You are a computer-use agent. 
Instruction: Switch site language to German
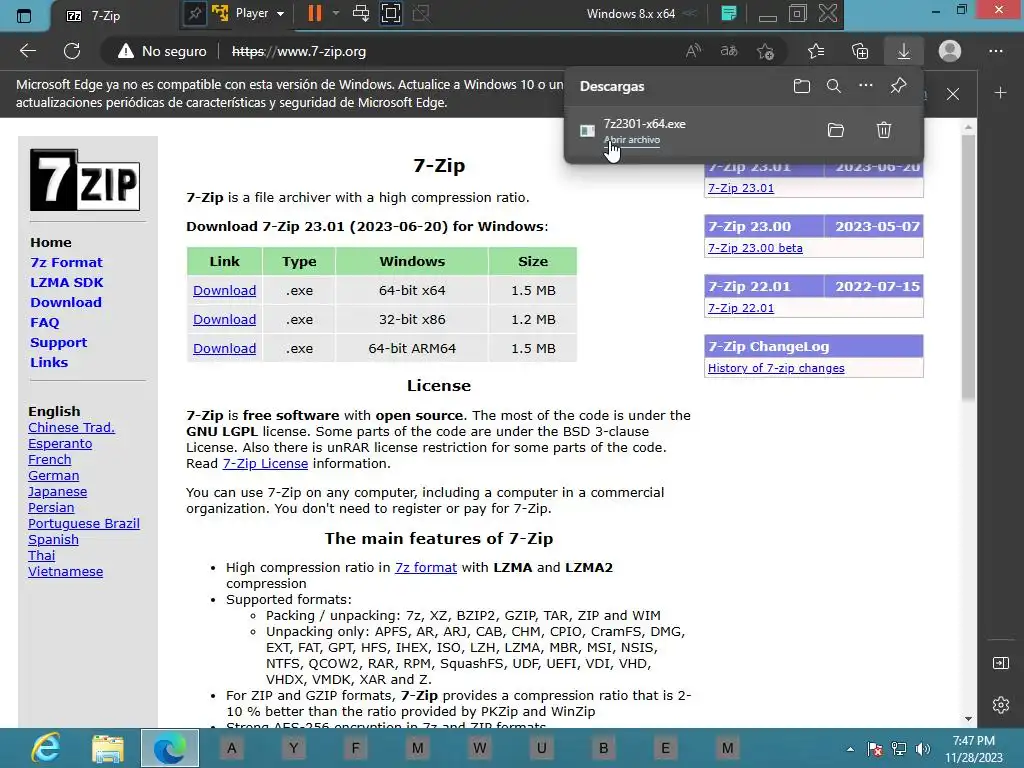[x=54, y=475]
